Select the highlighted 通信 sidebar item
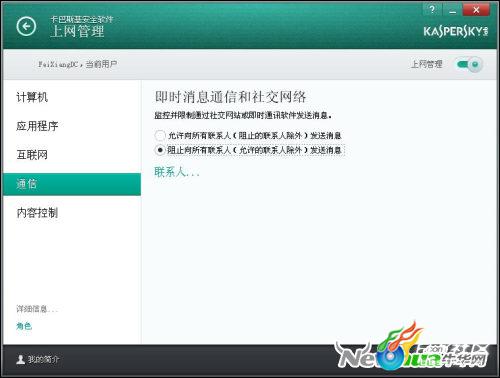This screenshot has width=500, height=378. click(72, 184)
